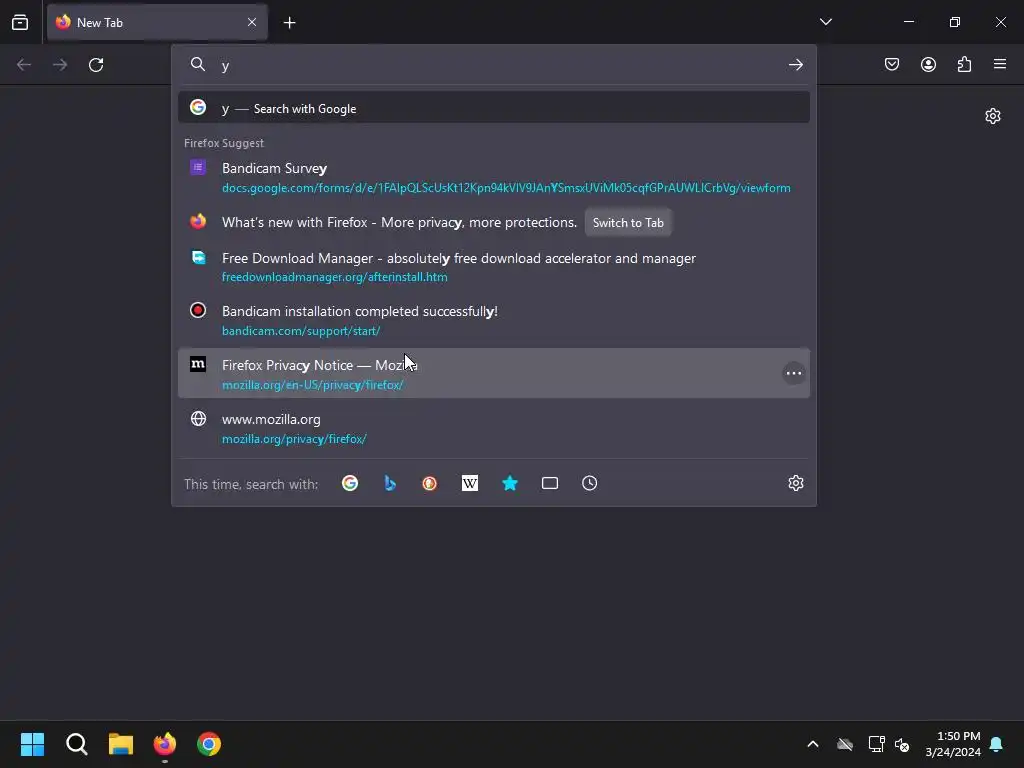1024x768 pixels.
Task: Click the address bar input field
Action: tap(496, 65)
